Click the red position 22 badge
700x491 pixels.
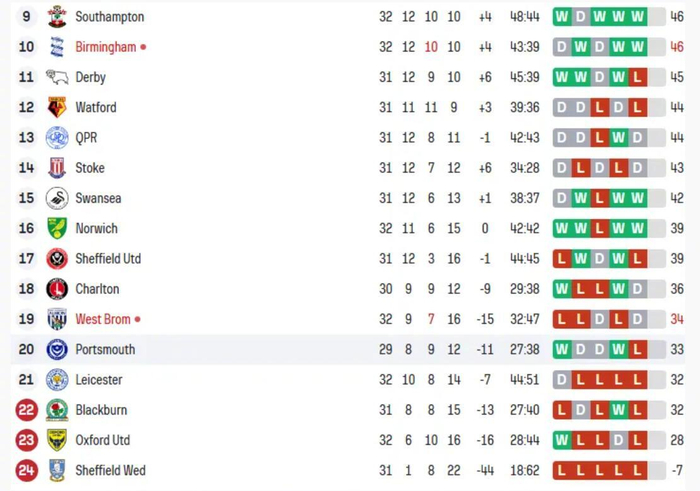pos(27,410)
